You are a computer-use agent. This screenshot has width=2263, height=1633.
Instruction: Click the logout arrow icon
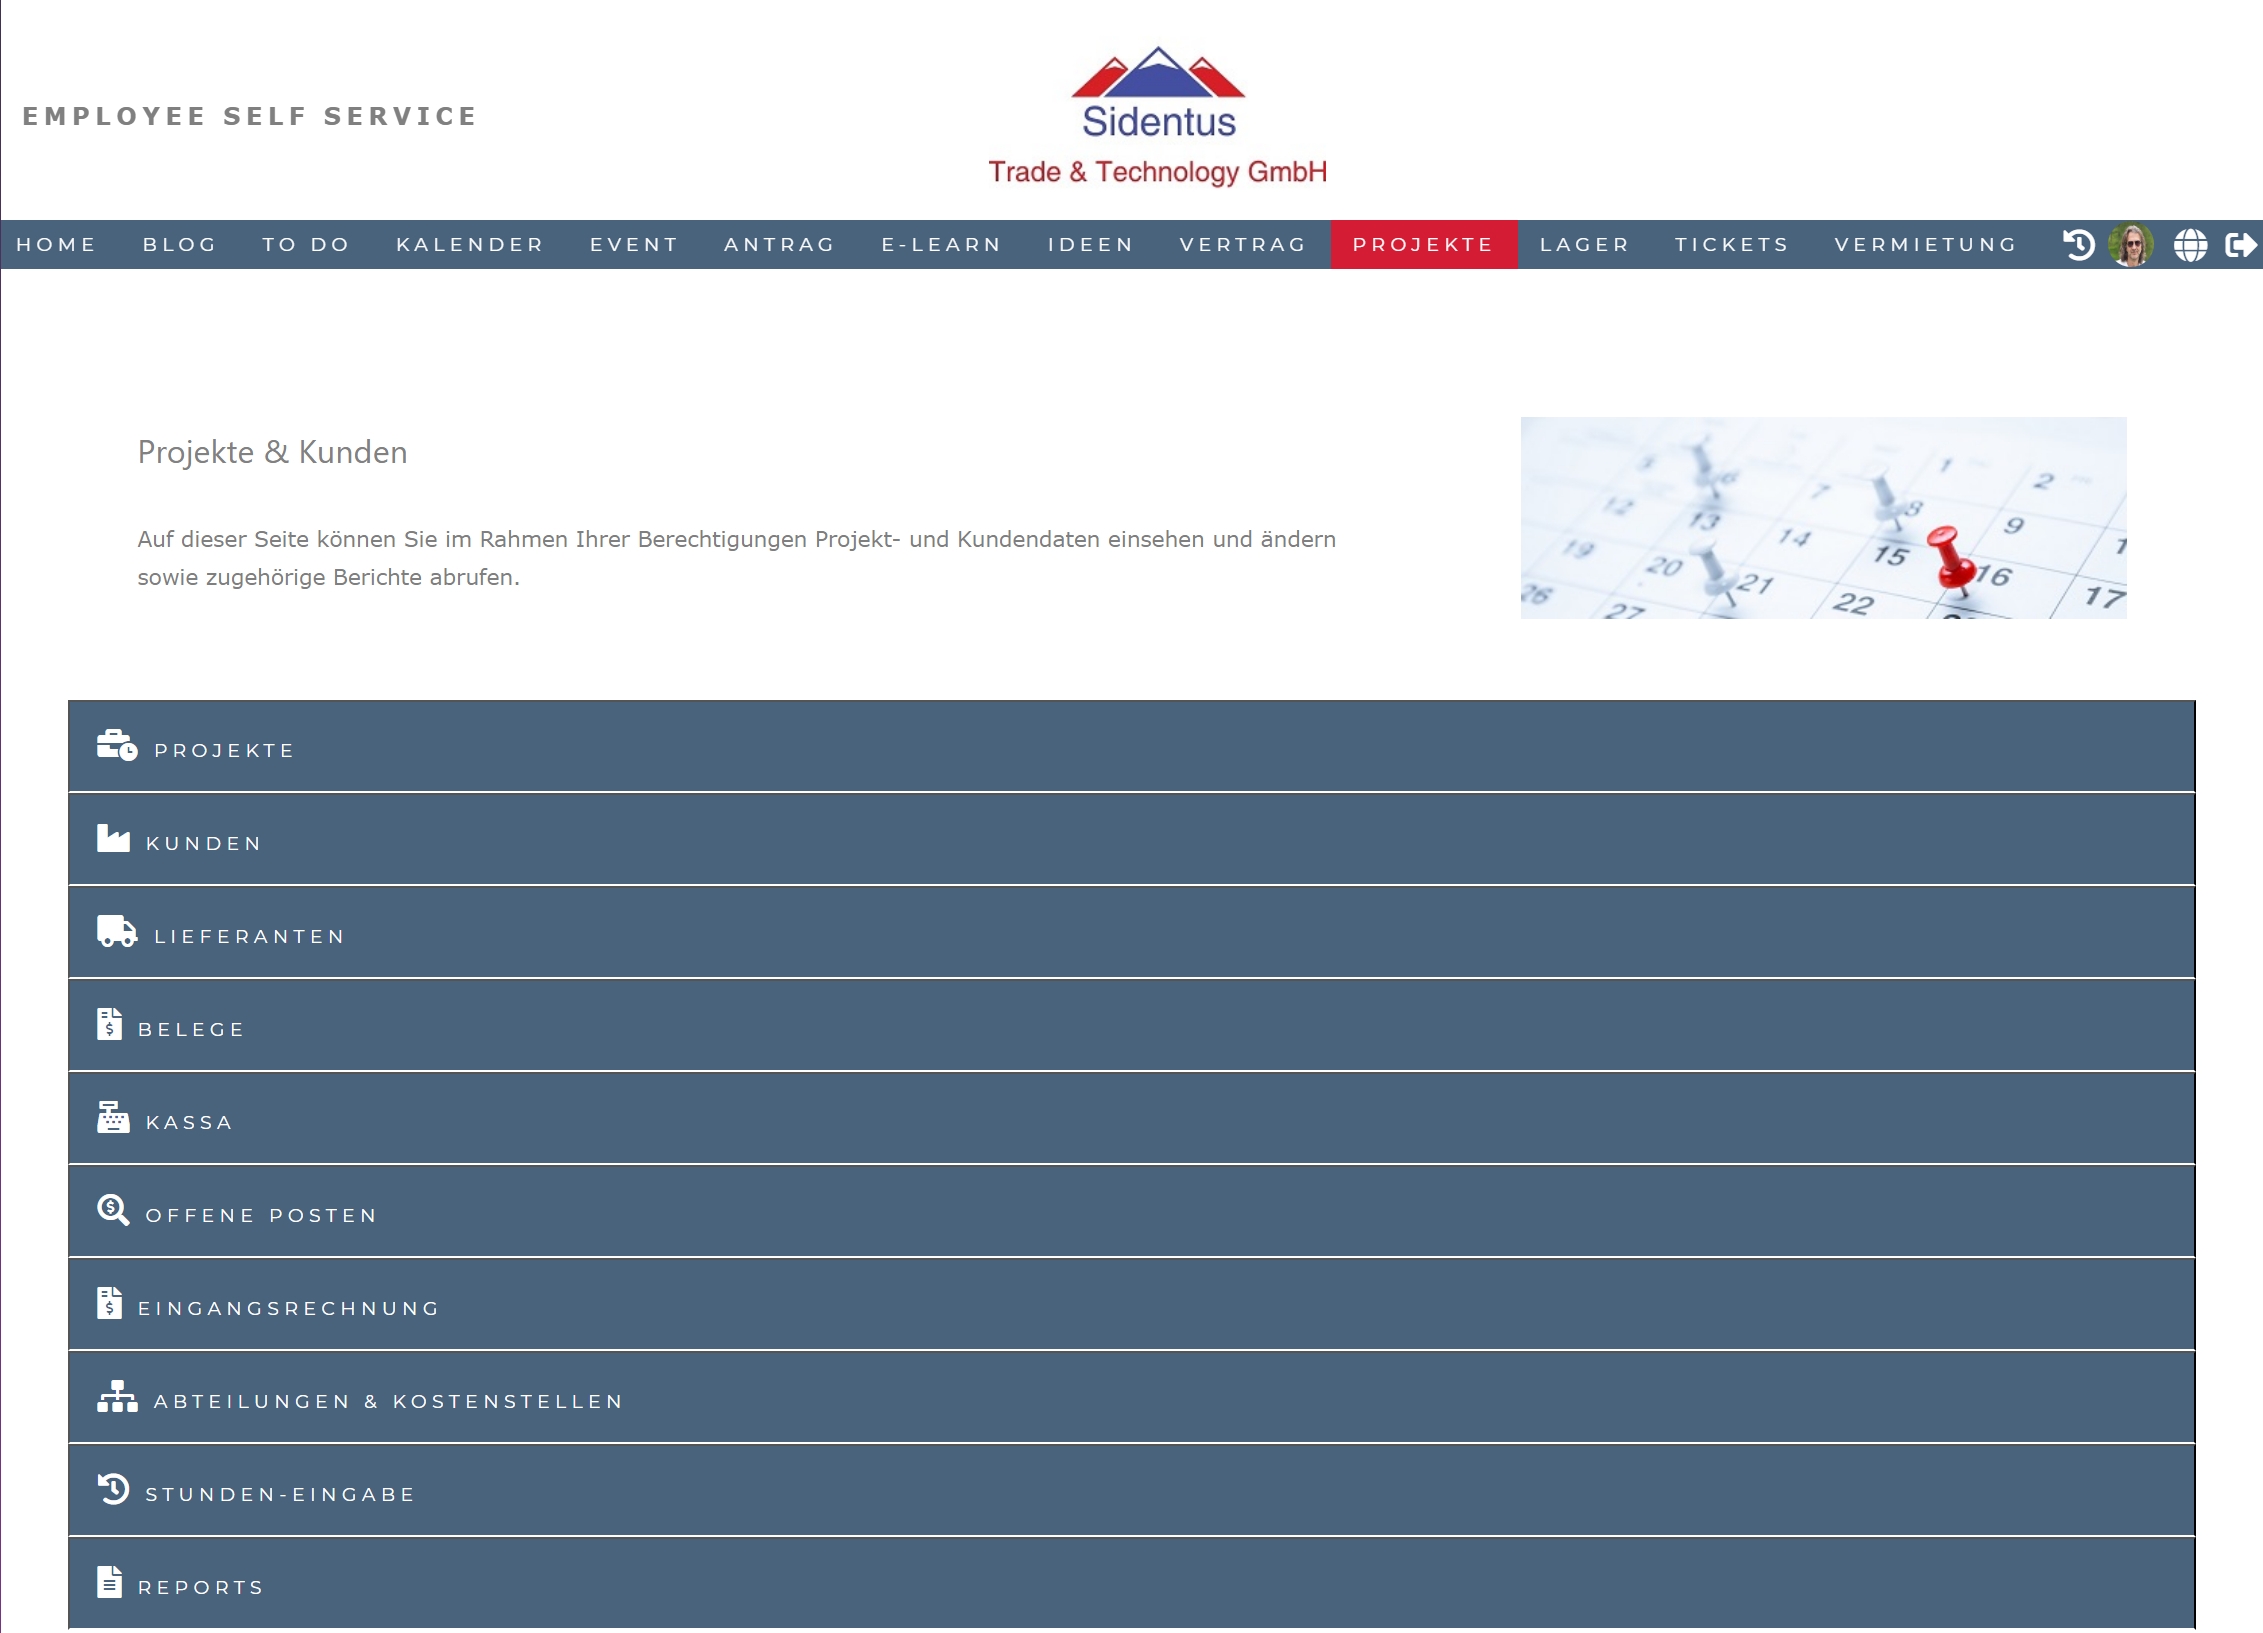click(2240, 245)
